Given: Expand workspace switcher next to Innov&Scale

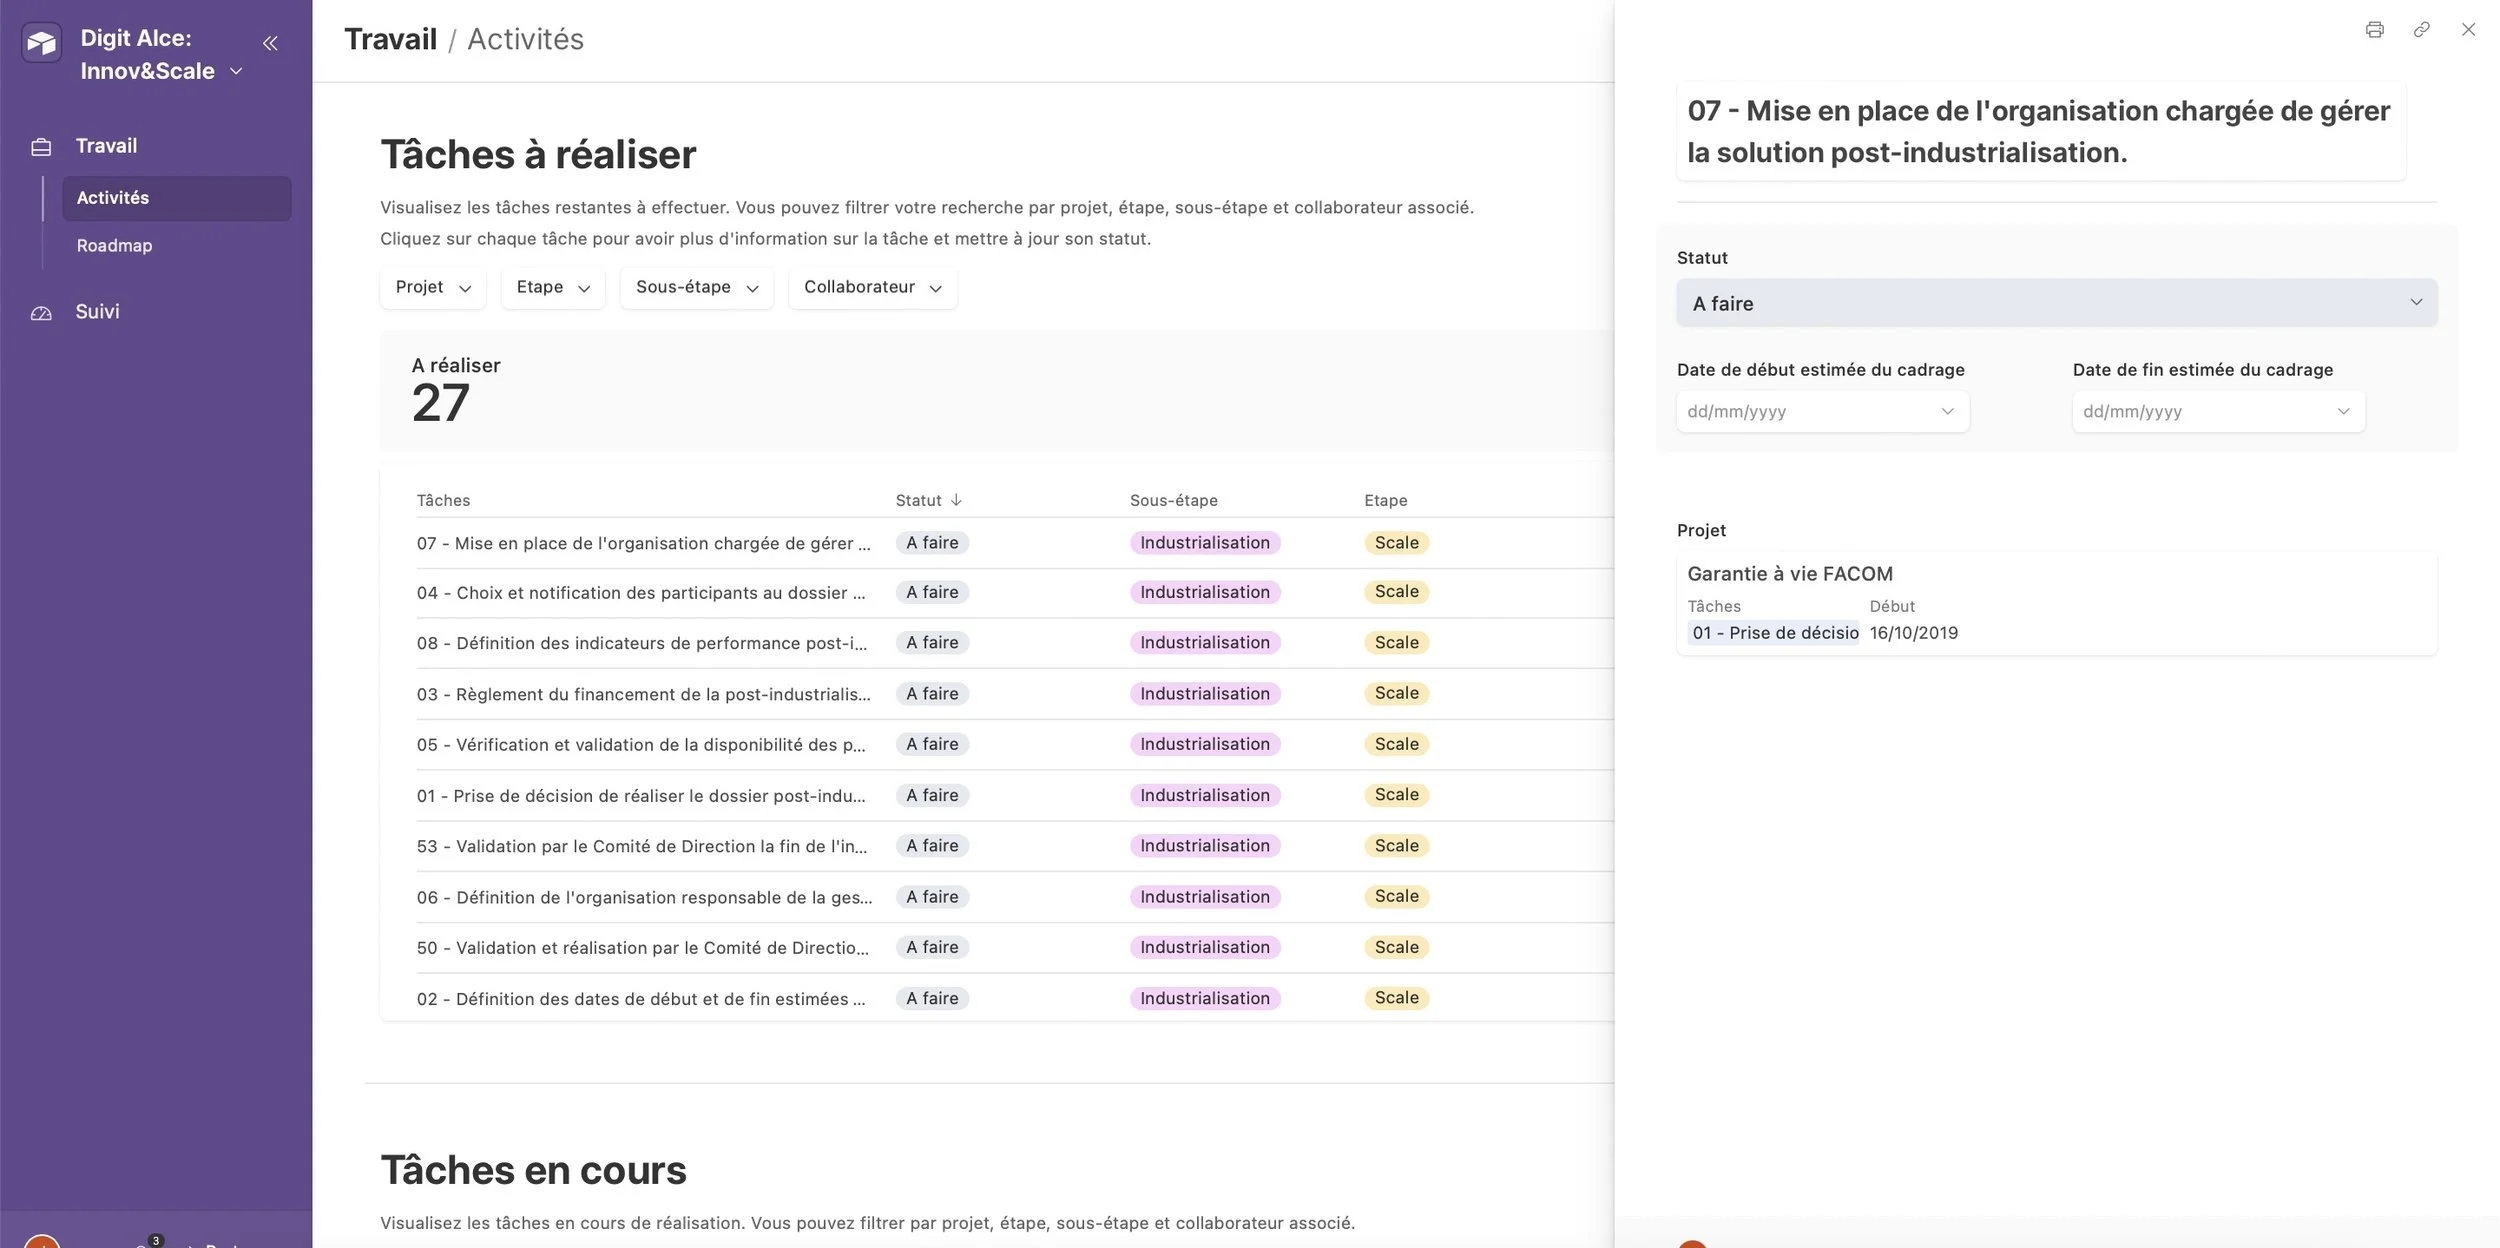Looking at the screenshot, I should click(236, 71).
